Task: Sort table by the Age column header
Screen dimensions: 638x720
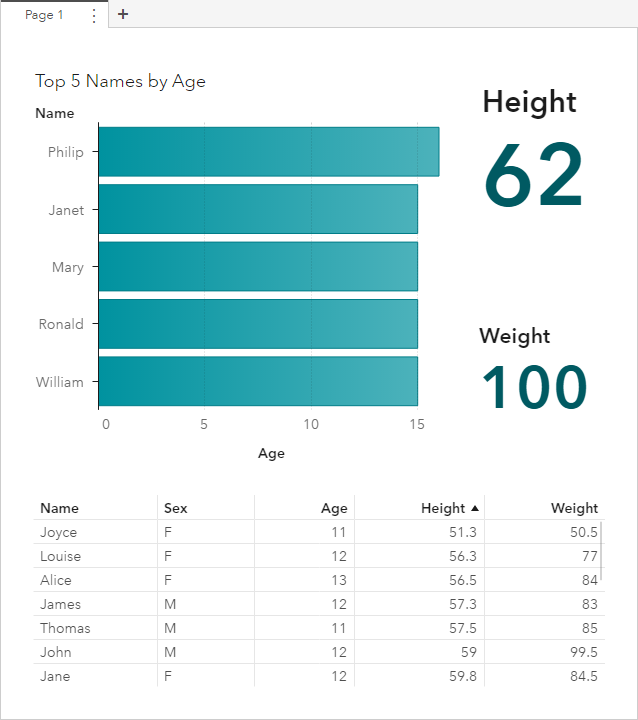Action: (x=334, y=508)
